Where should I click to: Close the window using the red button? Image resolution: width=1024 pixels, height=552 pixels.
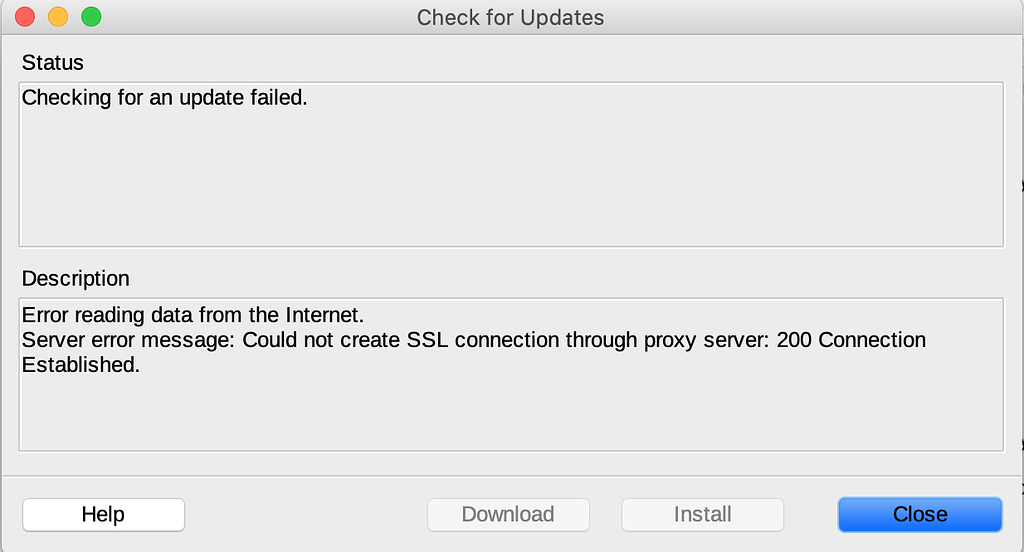click(x=25, y=17)
